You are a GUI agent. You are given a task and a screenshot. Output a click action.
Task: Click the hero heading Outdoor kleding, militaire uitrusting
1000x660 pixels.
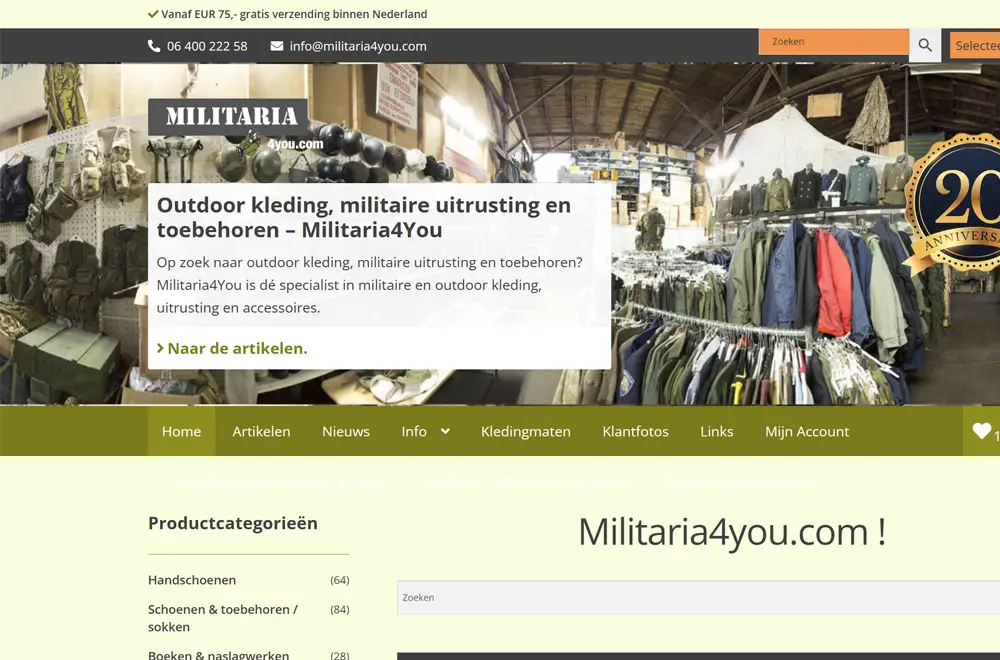coord(364,217)
